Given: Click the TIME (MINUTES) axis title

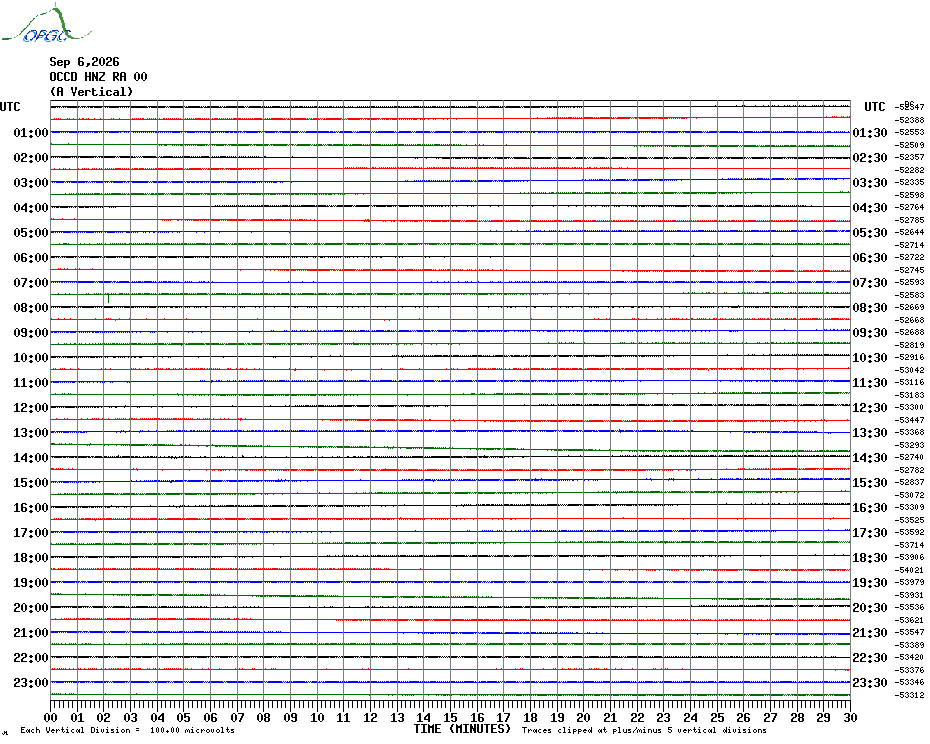Looking at the screenshot, I should (x=462, y=729).
